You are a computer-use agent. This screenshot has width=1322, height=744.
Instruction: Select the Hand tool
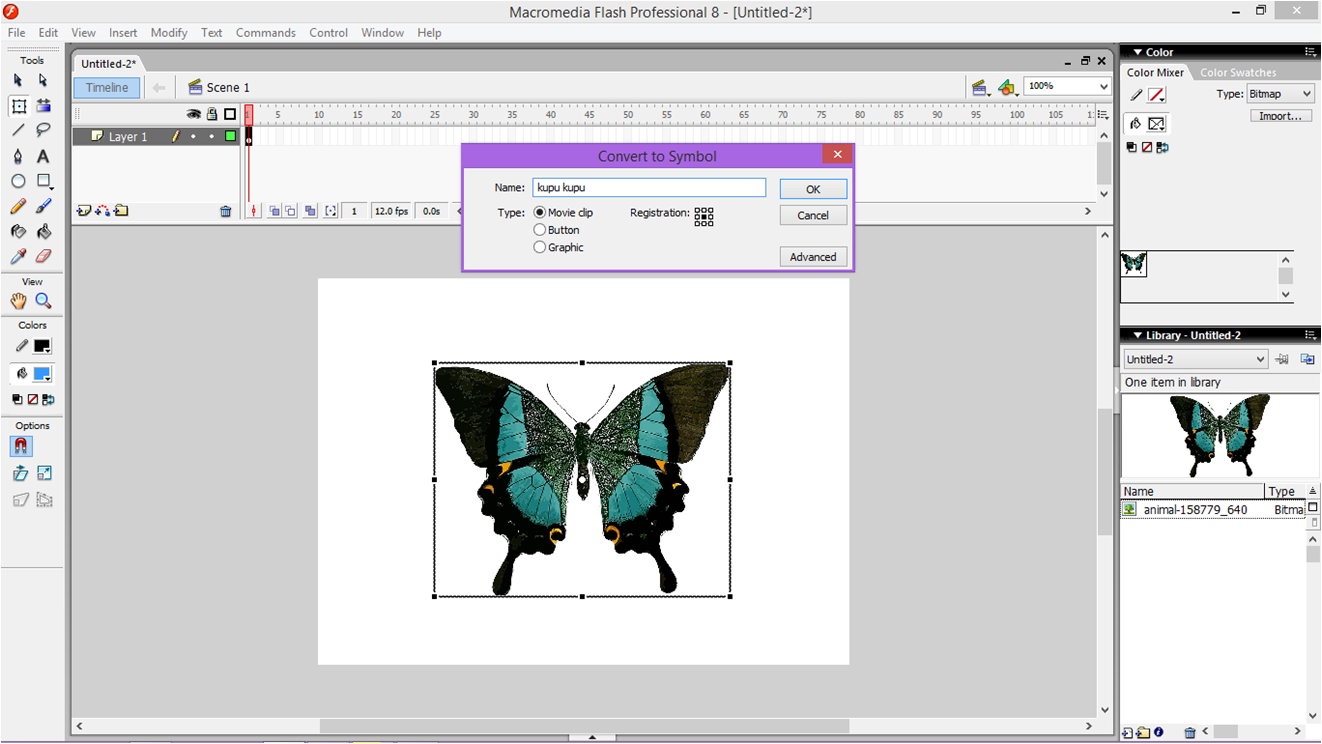coord(18,300)
